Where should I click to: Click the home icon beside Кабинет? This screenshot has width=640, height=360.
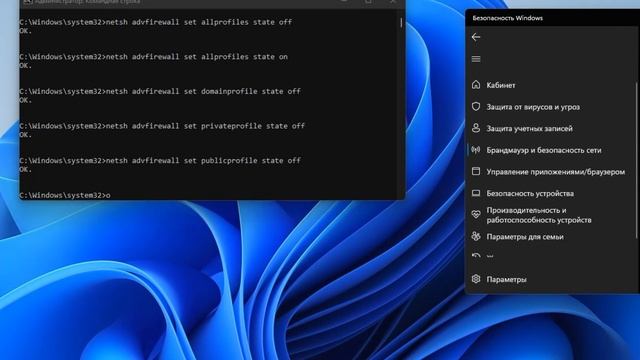476,85
